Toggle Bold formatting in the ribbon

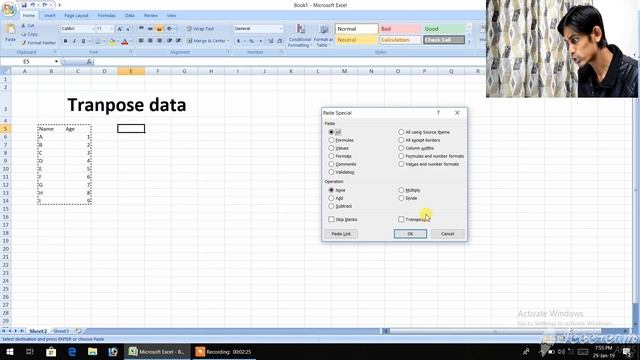(x=65, y=41)
